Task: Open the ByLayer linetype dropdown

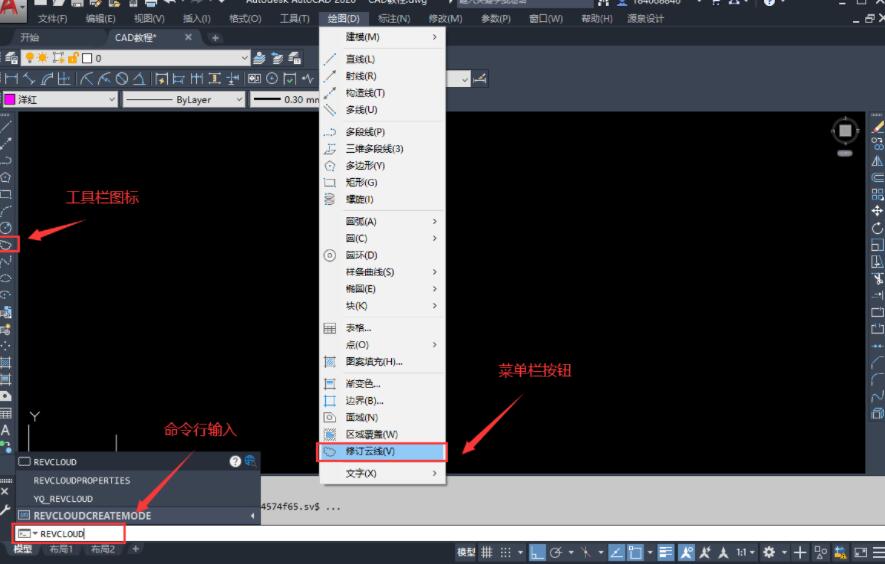Action: pos(183,99)
